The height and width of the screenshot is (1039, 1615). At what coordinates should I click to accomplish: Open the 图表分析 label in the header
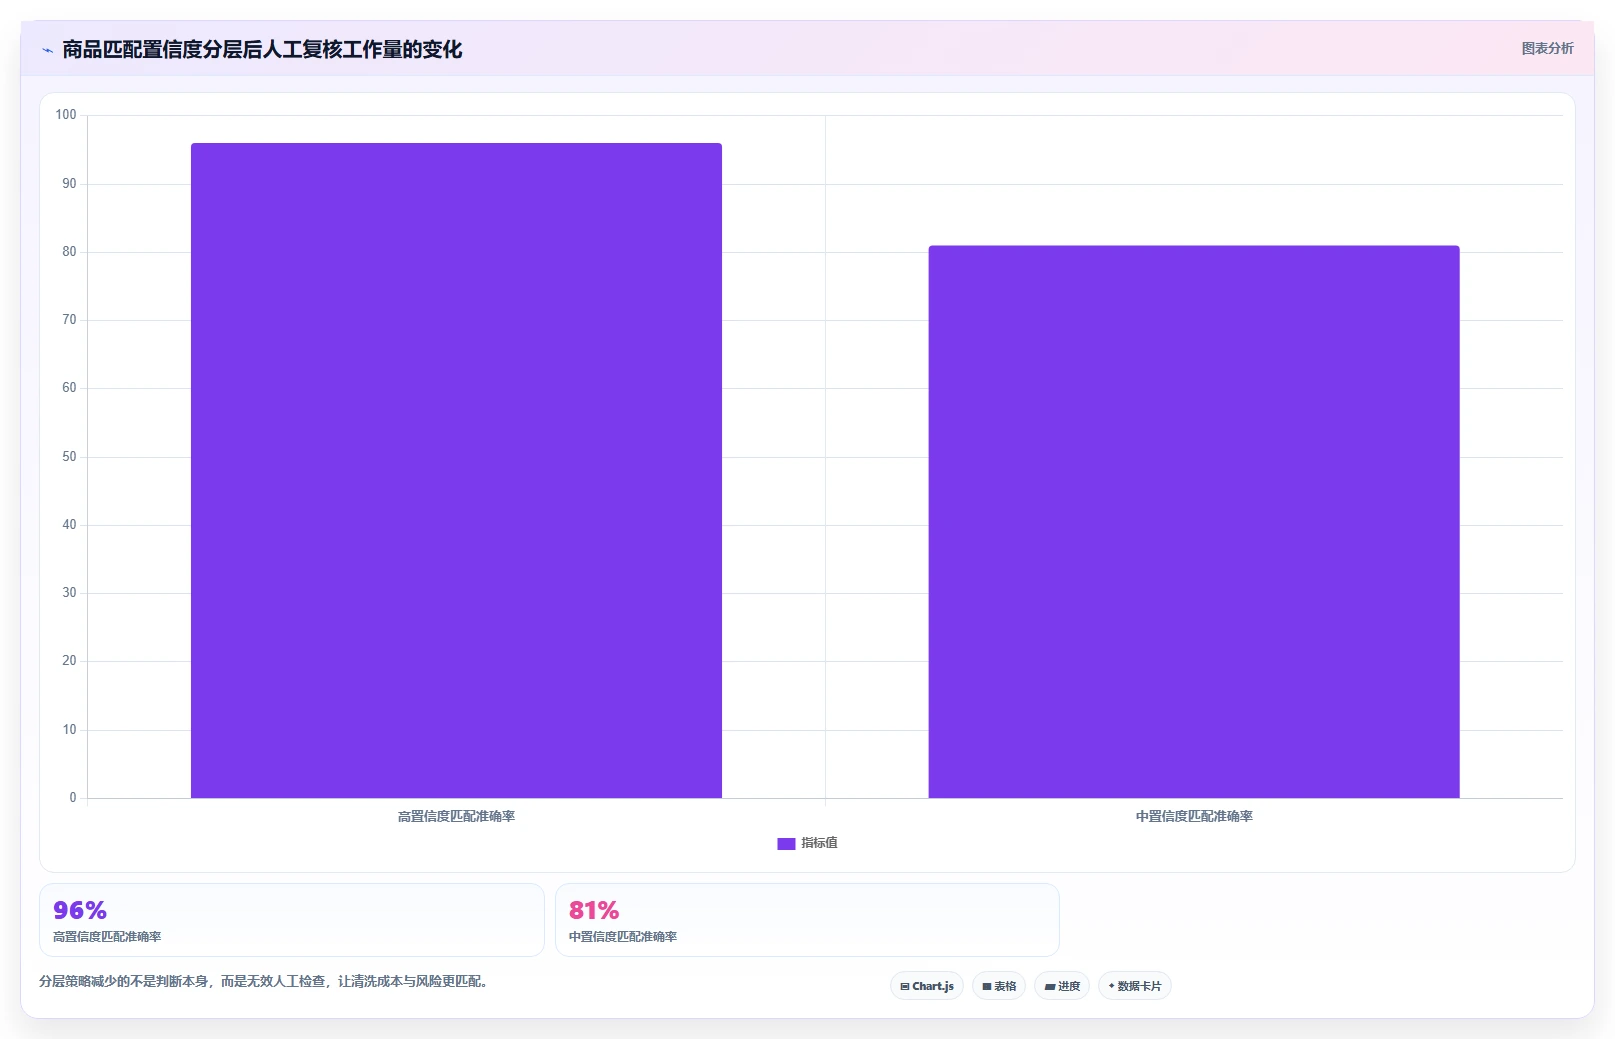pos(1547,48)
